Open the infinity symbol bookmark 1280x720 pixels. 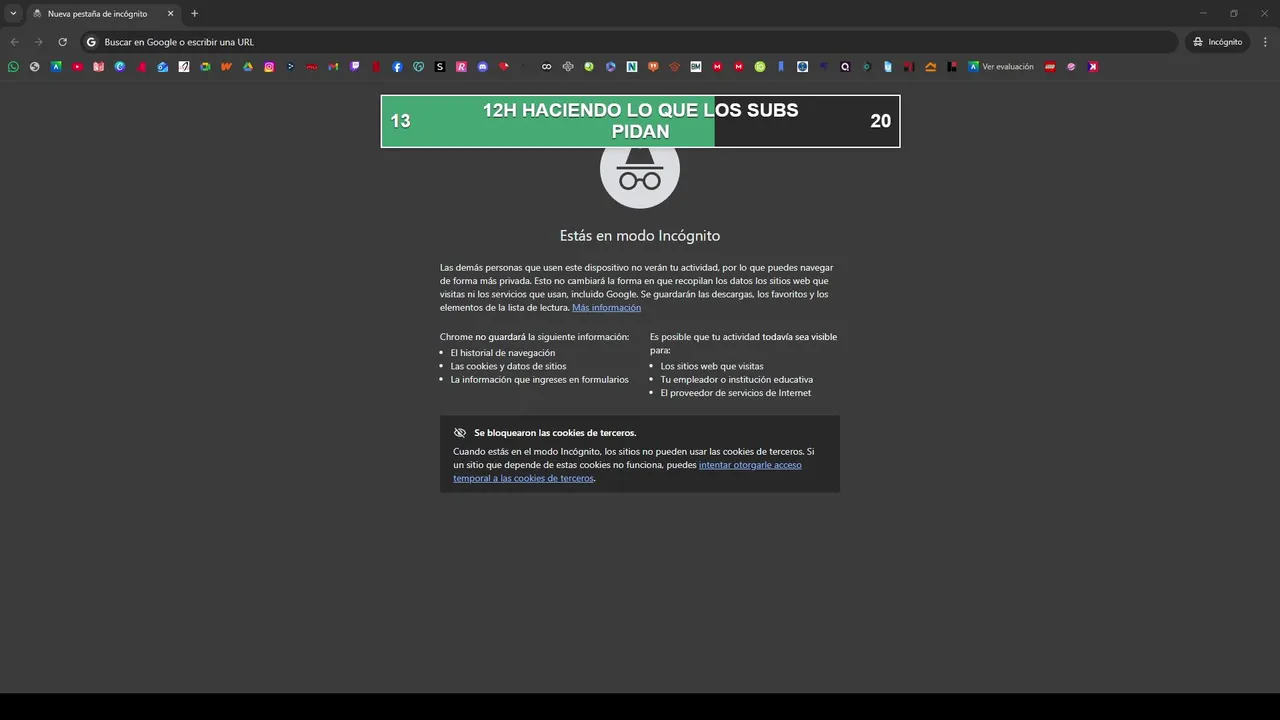click(546, 67)
